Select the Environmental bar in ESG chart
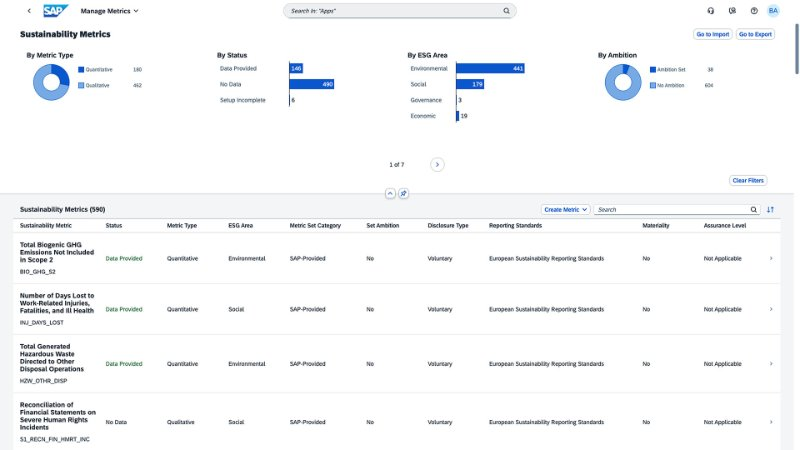Viewport: 800px width, 450px height. (490, 68)
